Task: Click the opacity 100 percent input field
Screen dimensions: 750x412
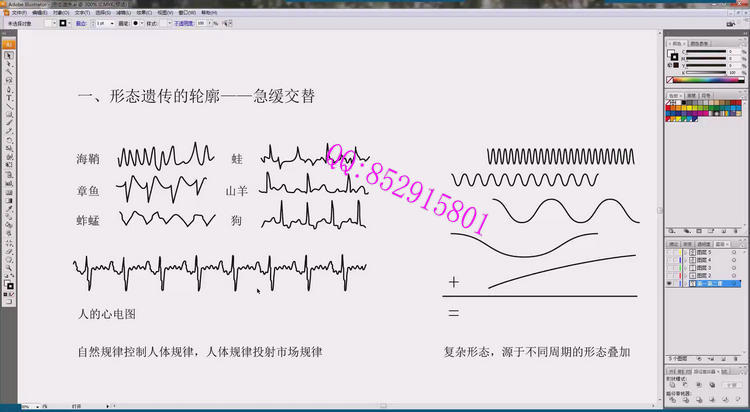Action: pos(201,22)
